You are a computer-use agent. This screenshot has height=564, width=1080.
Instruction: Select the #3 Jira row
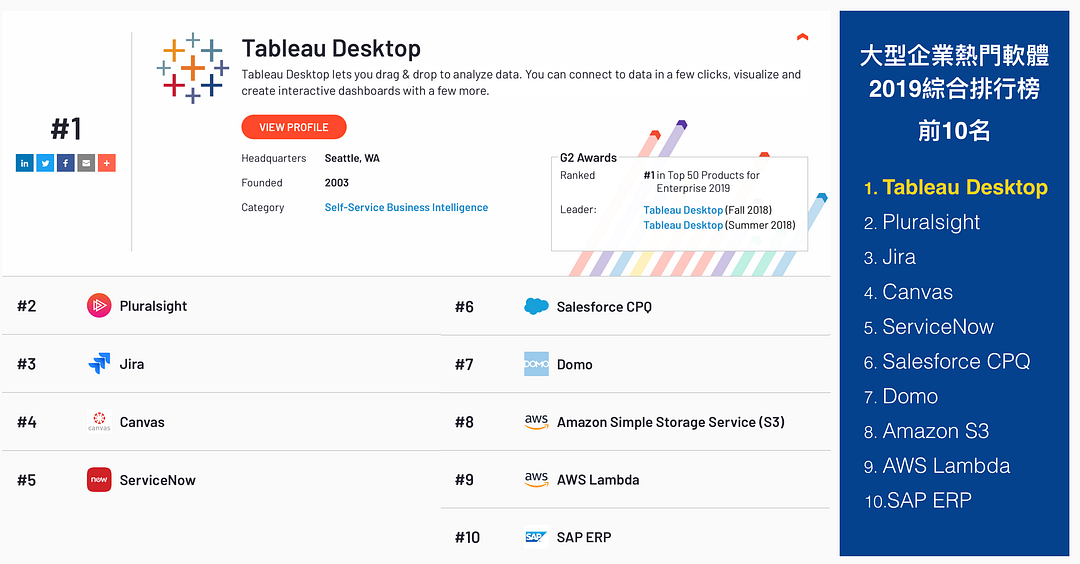pyautogui.click(x=221, y=364)
